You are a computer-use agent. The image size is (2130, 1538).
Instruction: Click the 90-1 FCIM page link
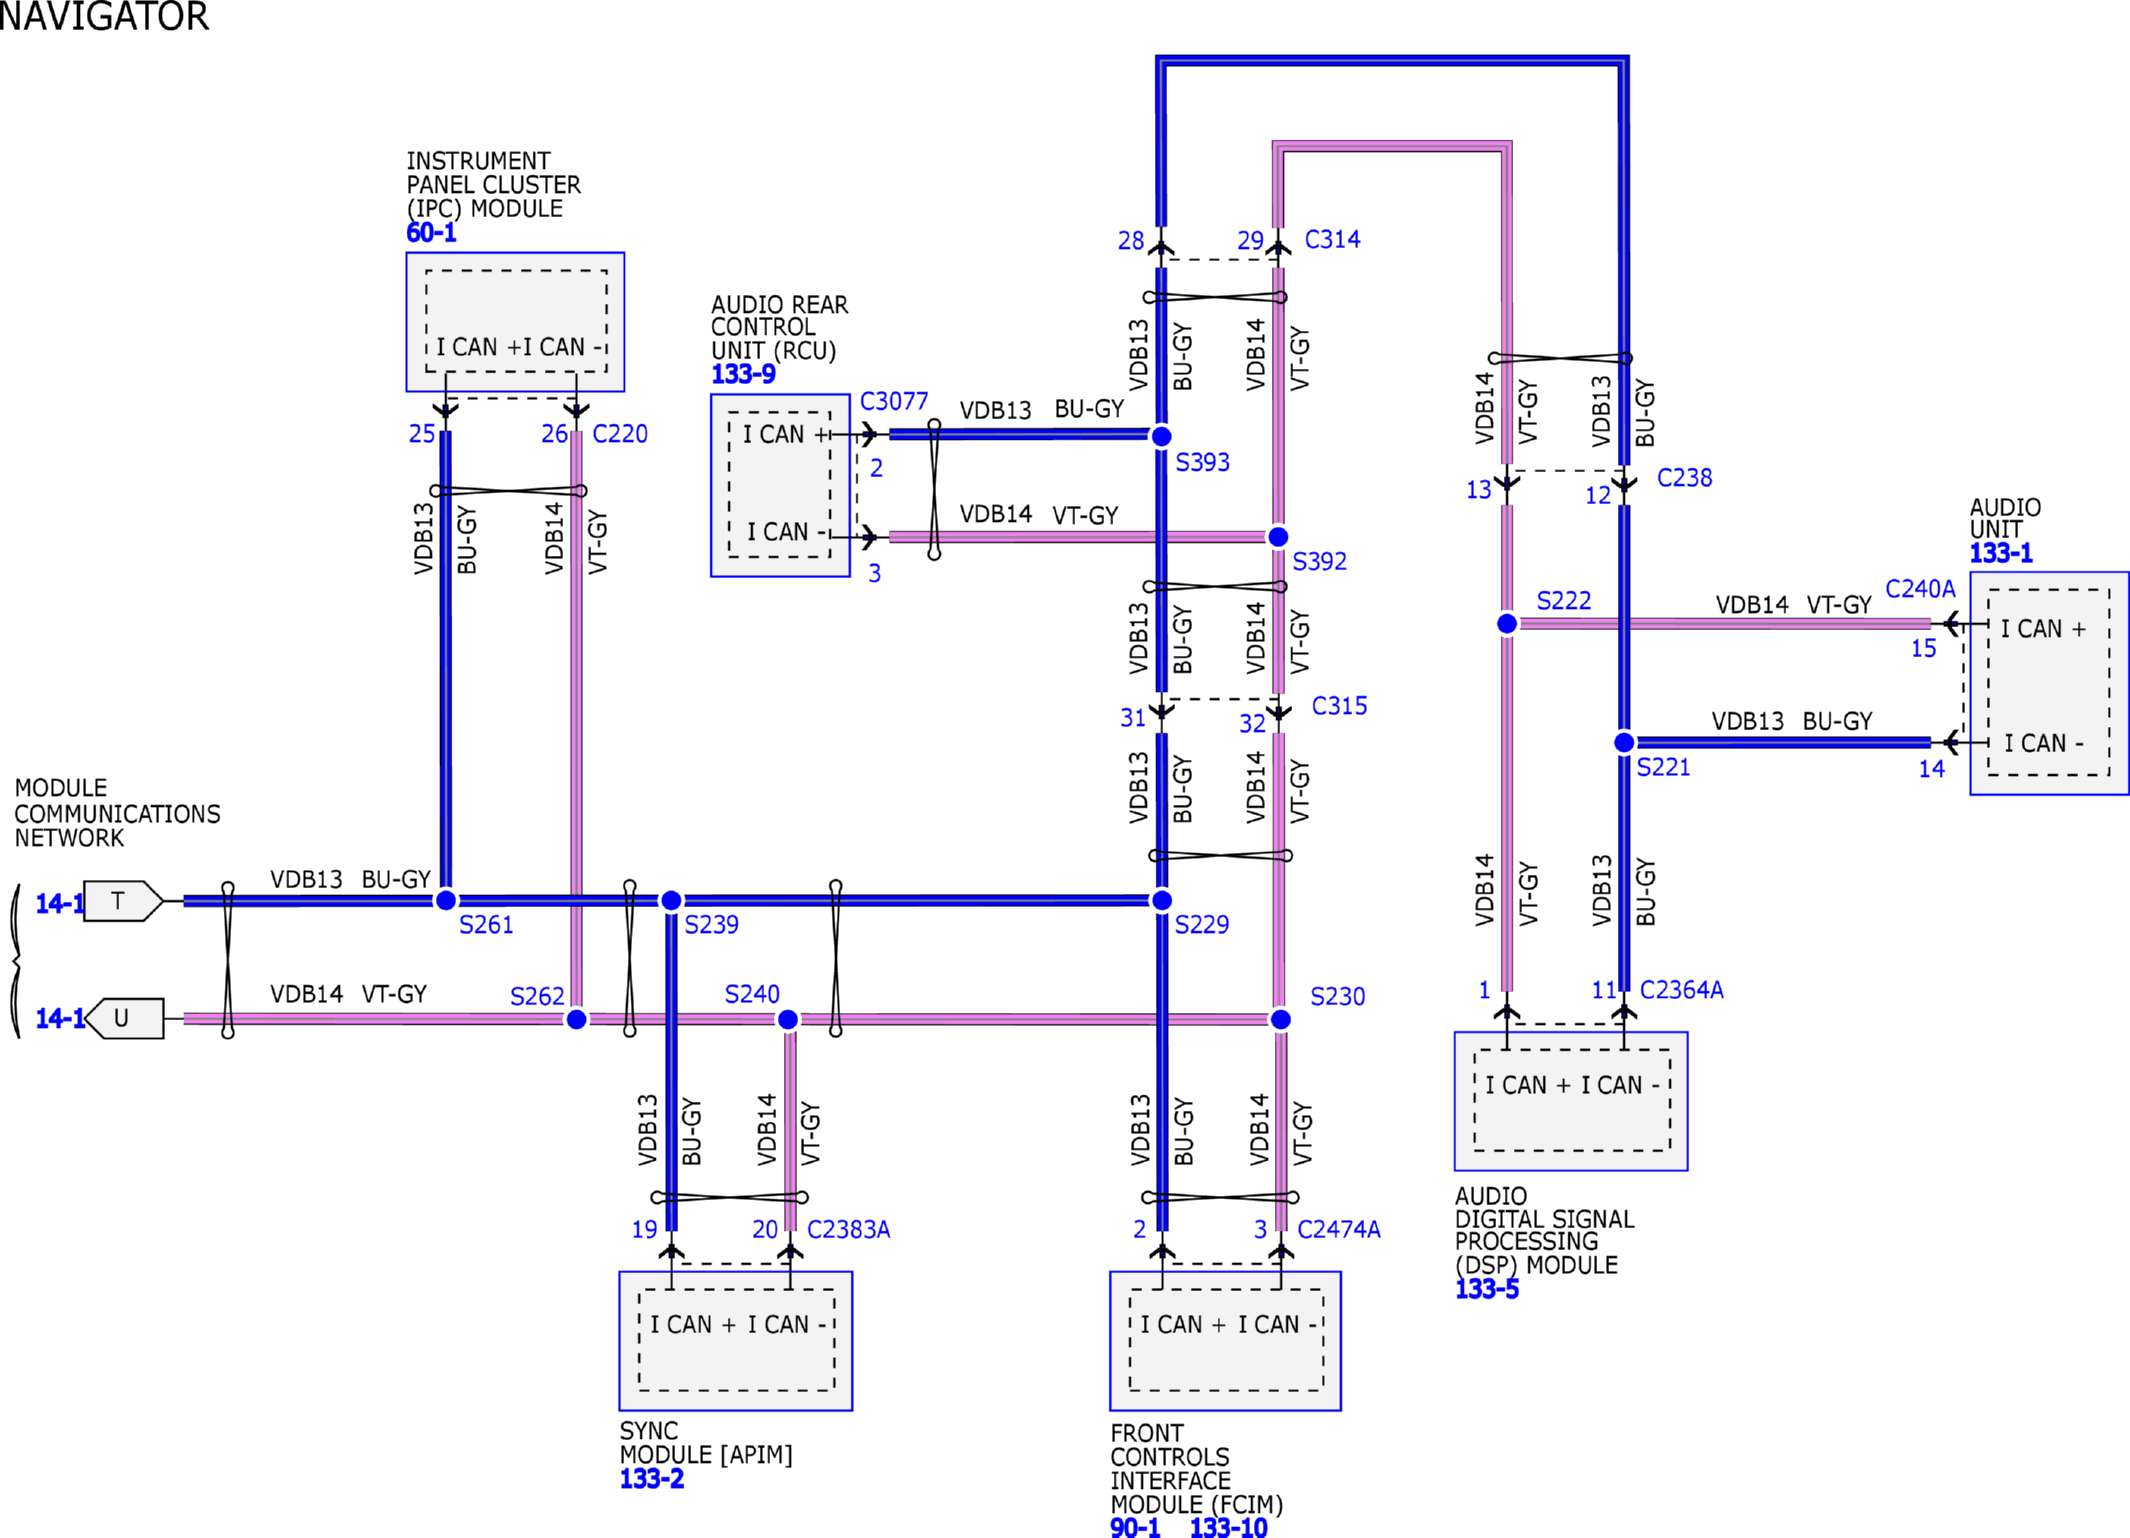click(x=1135, y=1527)
